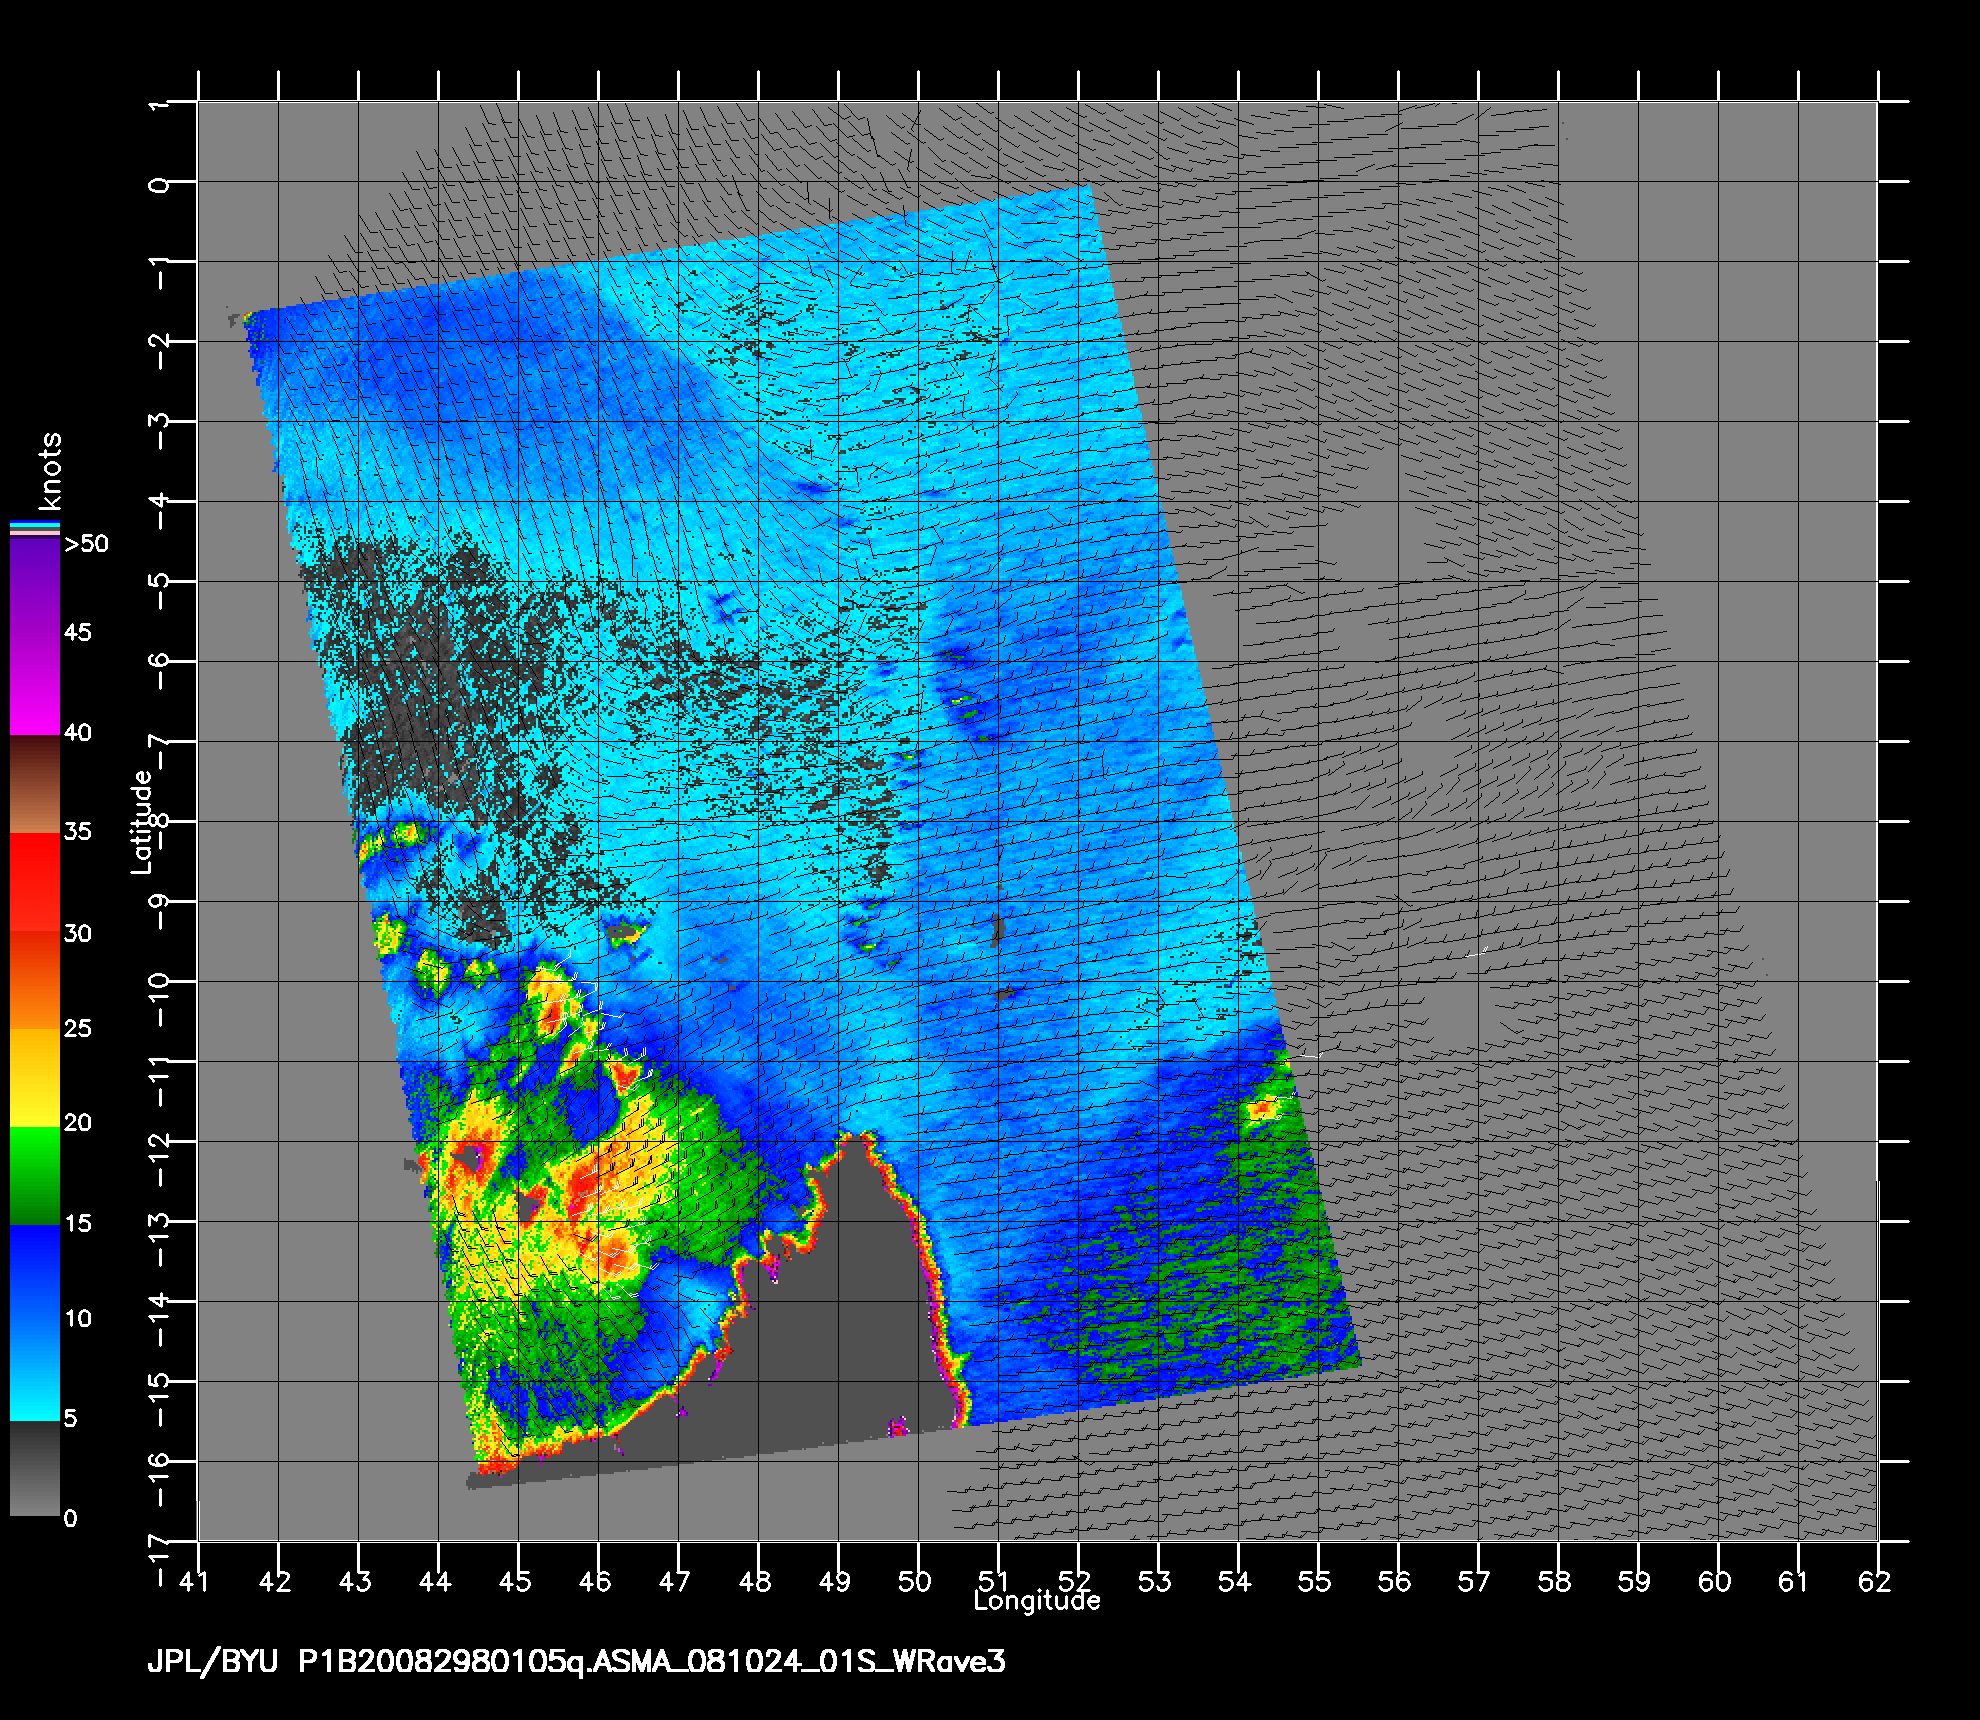Click the colorbar tick label '35'
This screenshot has width=1980, height=1720.
click(x=78, y=831)
